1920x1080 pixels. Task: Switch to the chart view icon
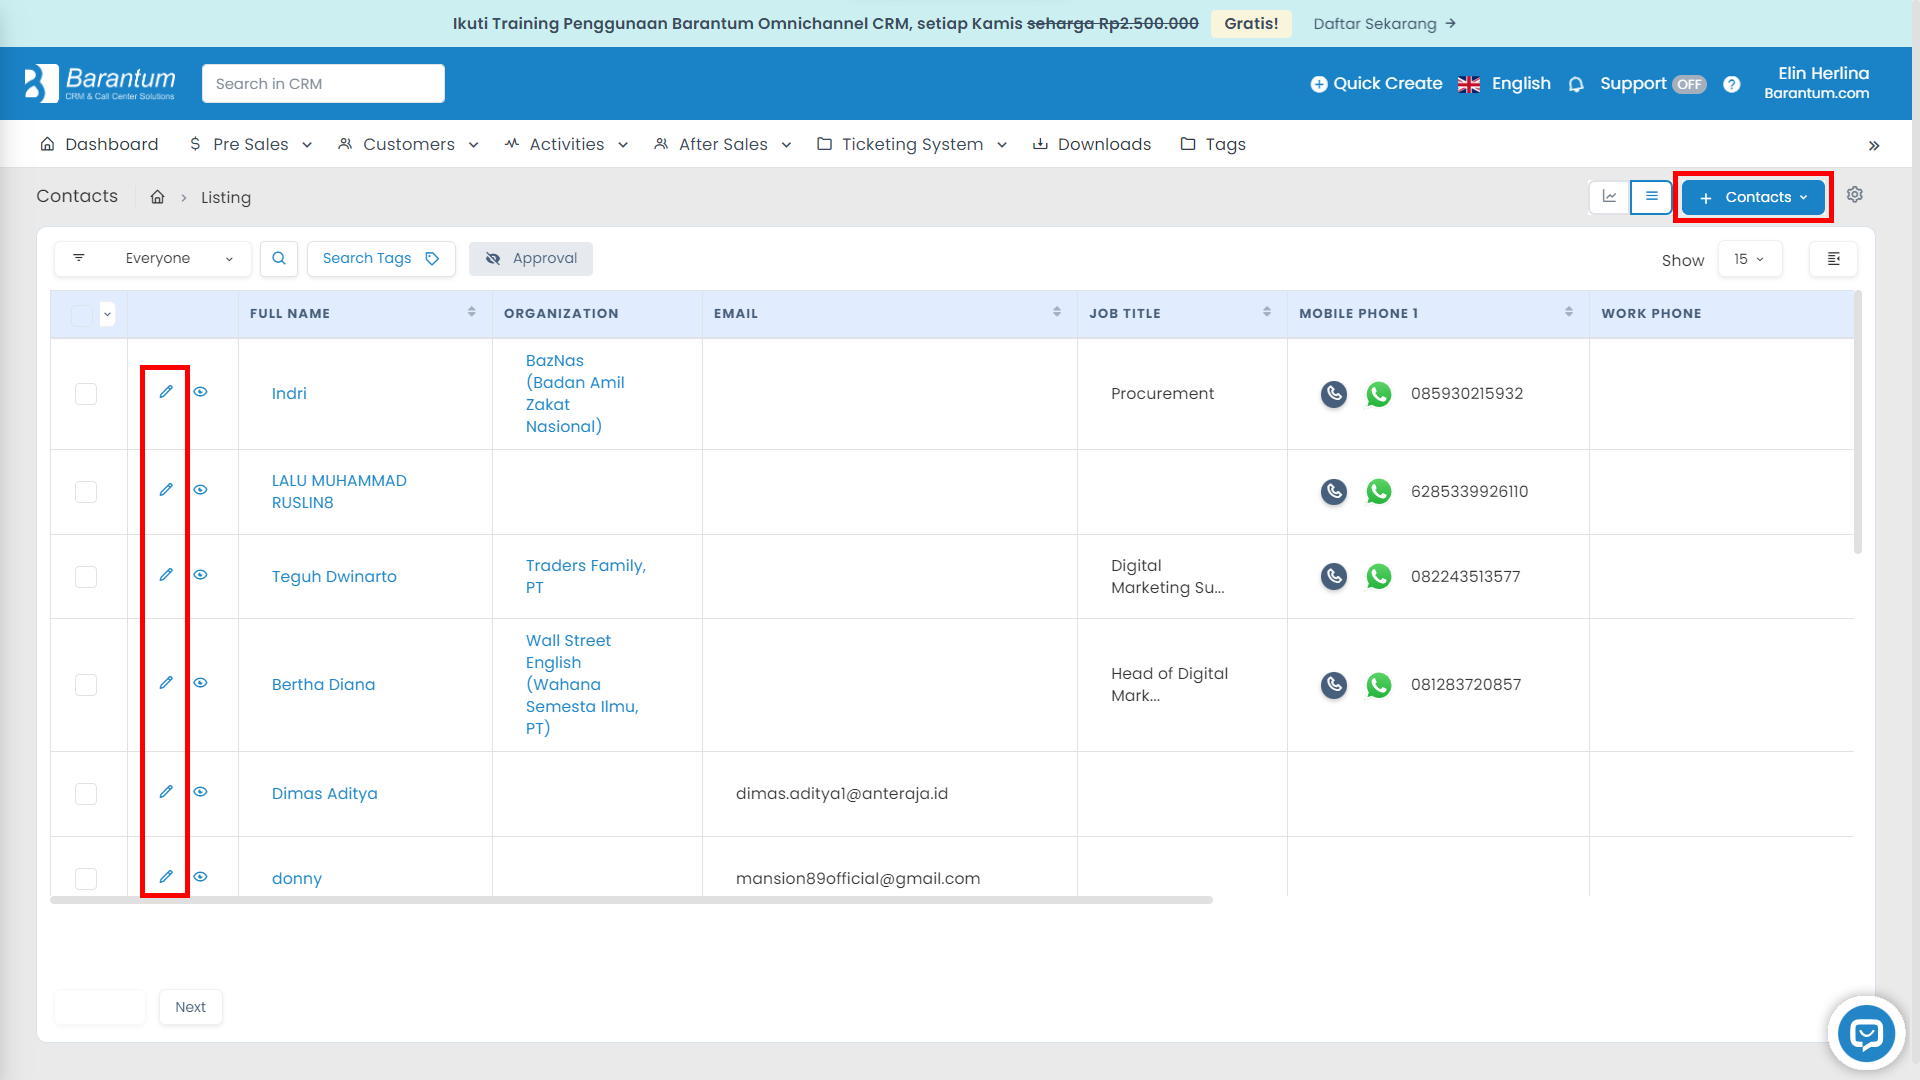(x=1610, y=197)
